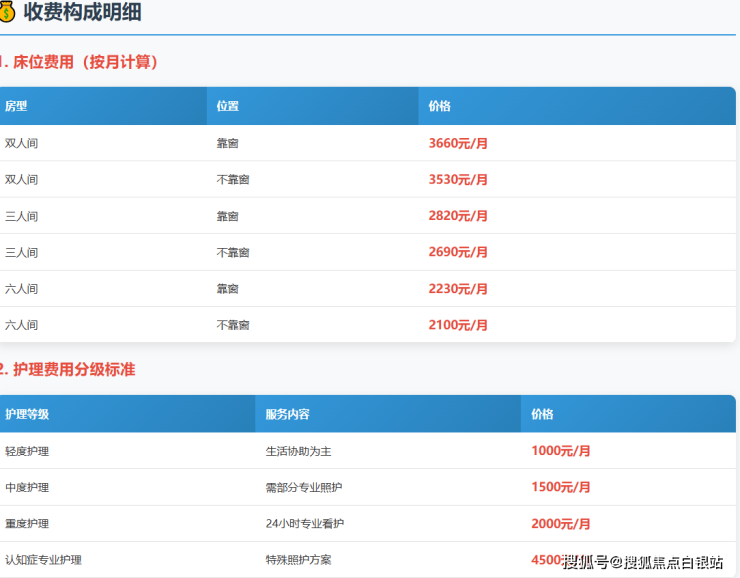Click the 房型 column header

click(16, 106)
